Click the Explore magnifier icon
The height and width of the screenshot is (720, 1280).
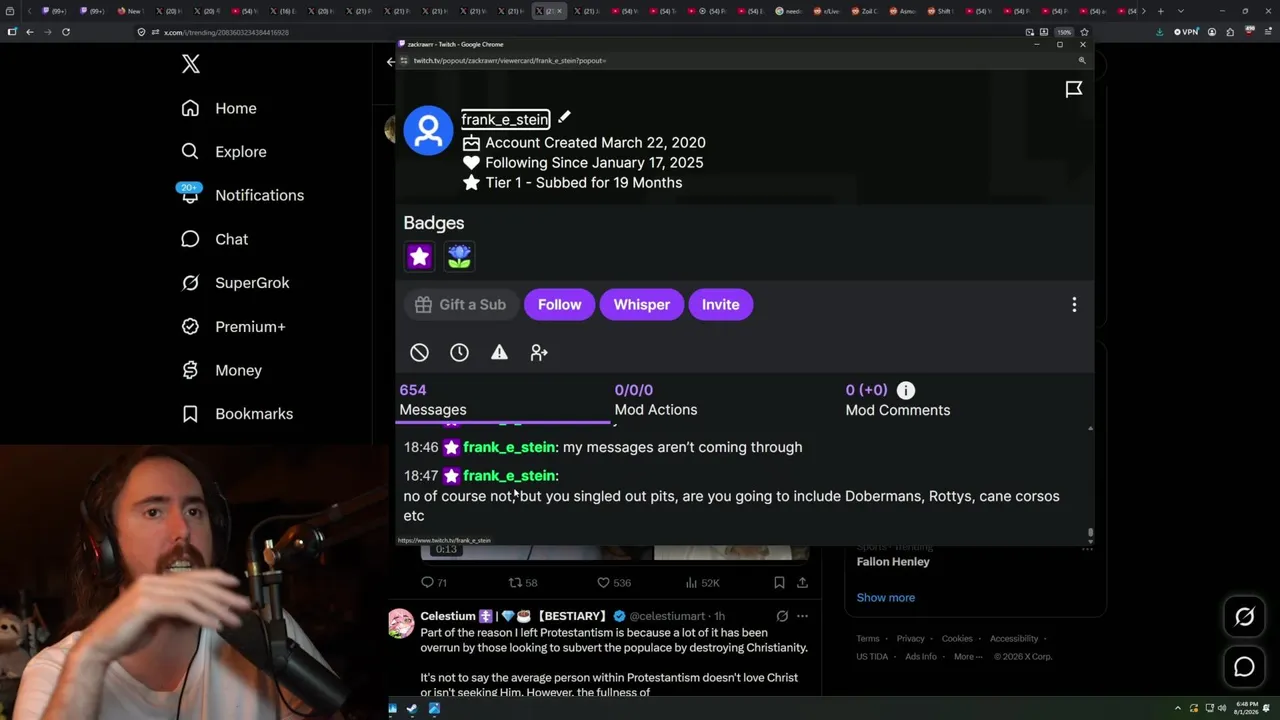click(x=190, y=152)
